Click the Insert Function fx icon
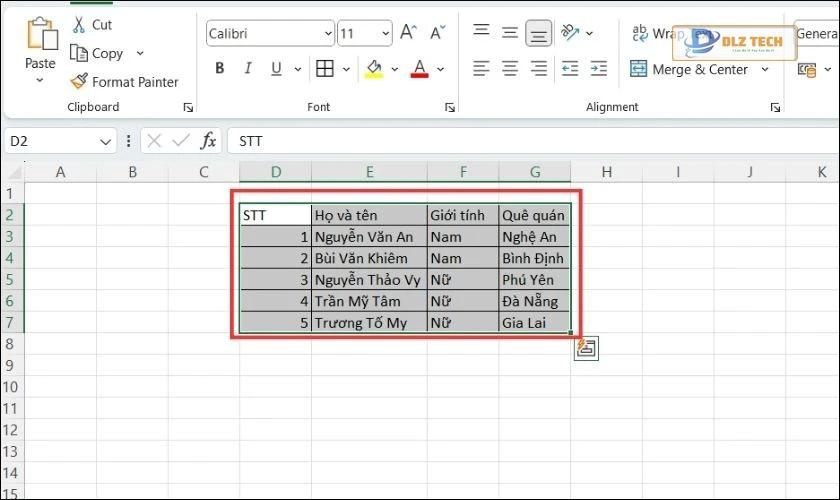 (x=208, y=141)
